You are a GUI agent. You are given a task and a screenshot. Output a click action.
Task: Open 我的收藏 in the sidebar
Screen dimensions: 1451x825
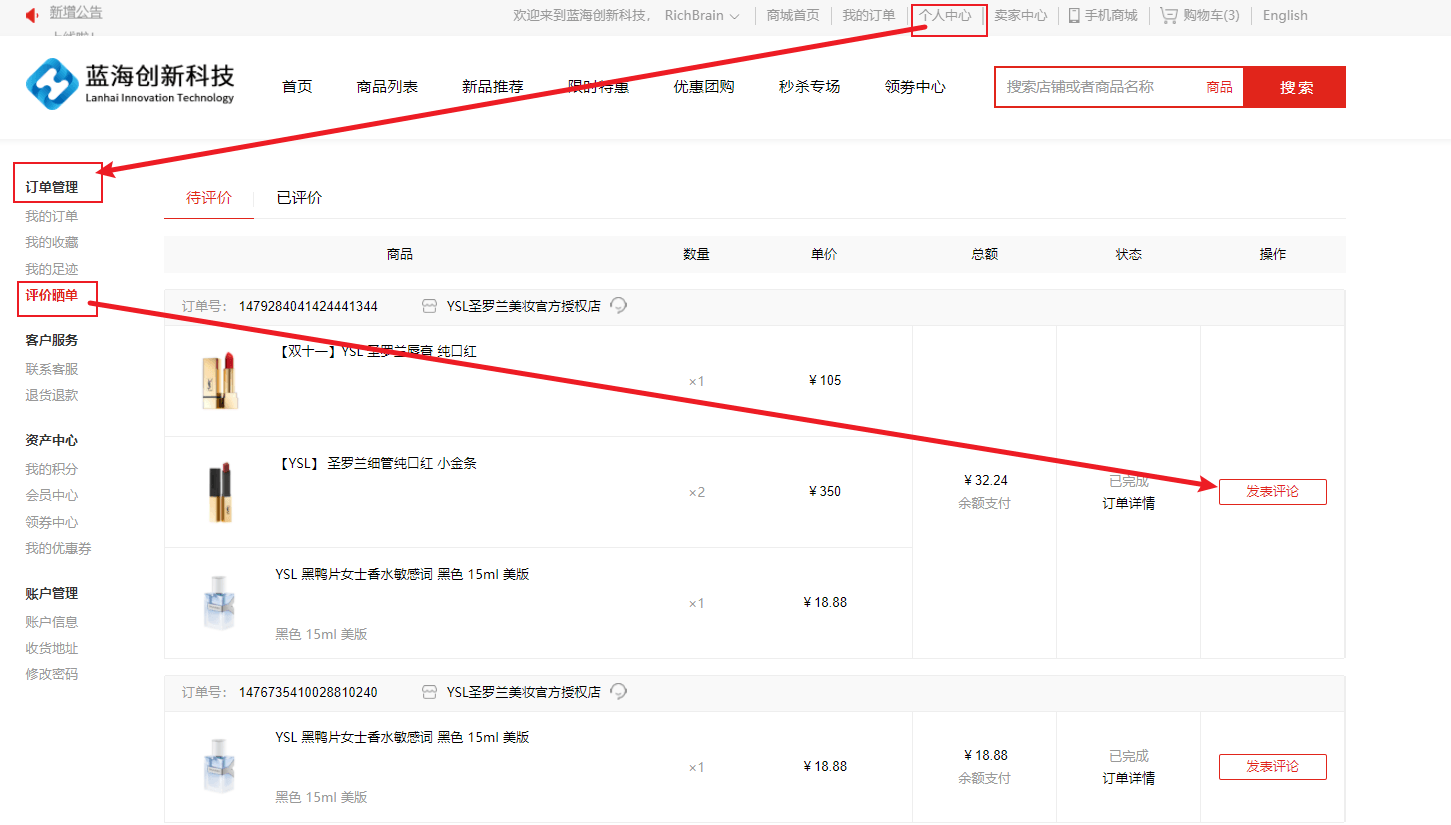coord(51,242)
